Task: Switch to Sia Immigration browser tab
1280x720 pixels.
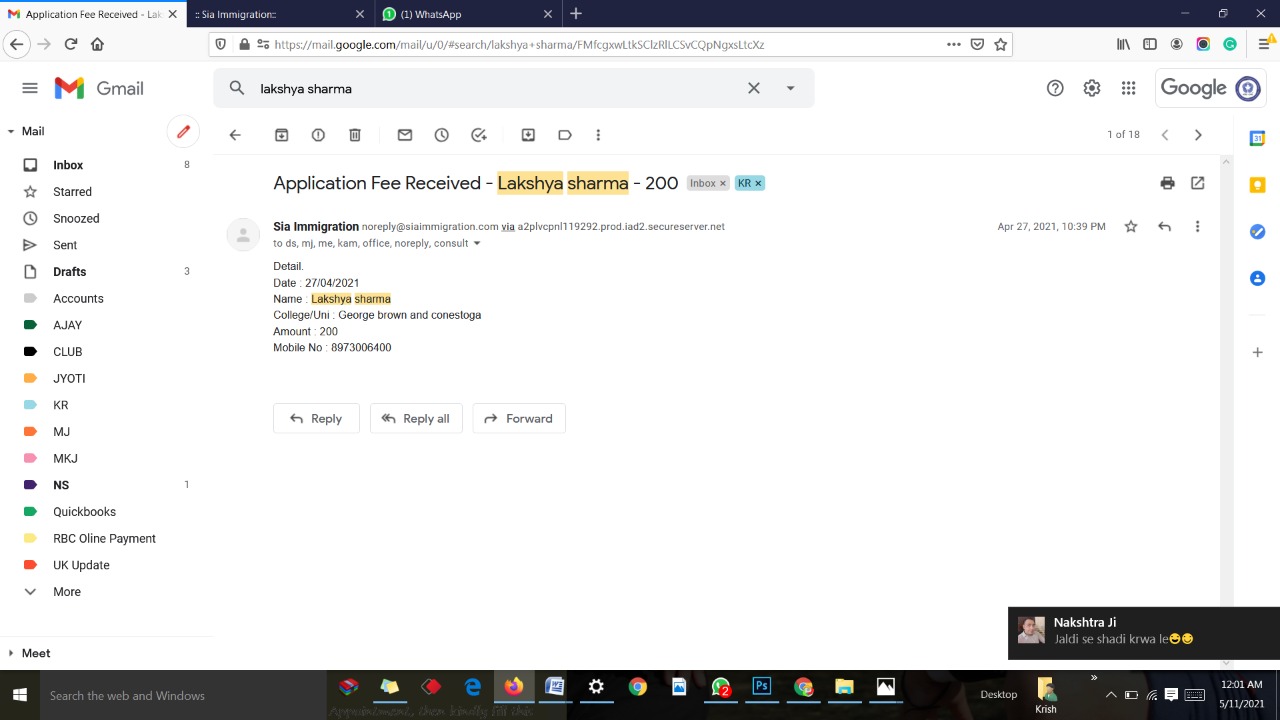Action: [x=278, y=14]
